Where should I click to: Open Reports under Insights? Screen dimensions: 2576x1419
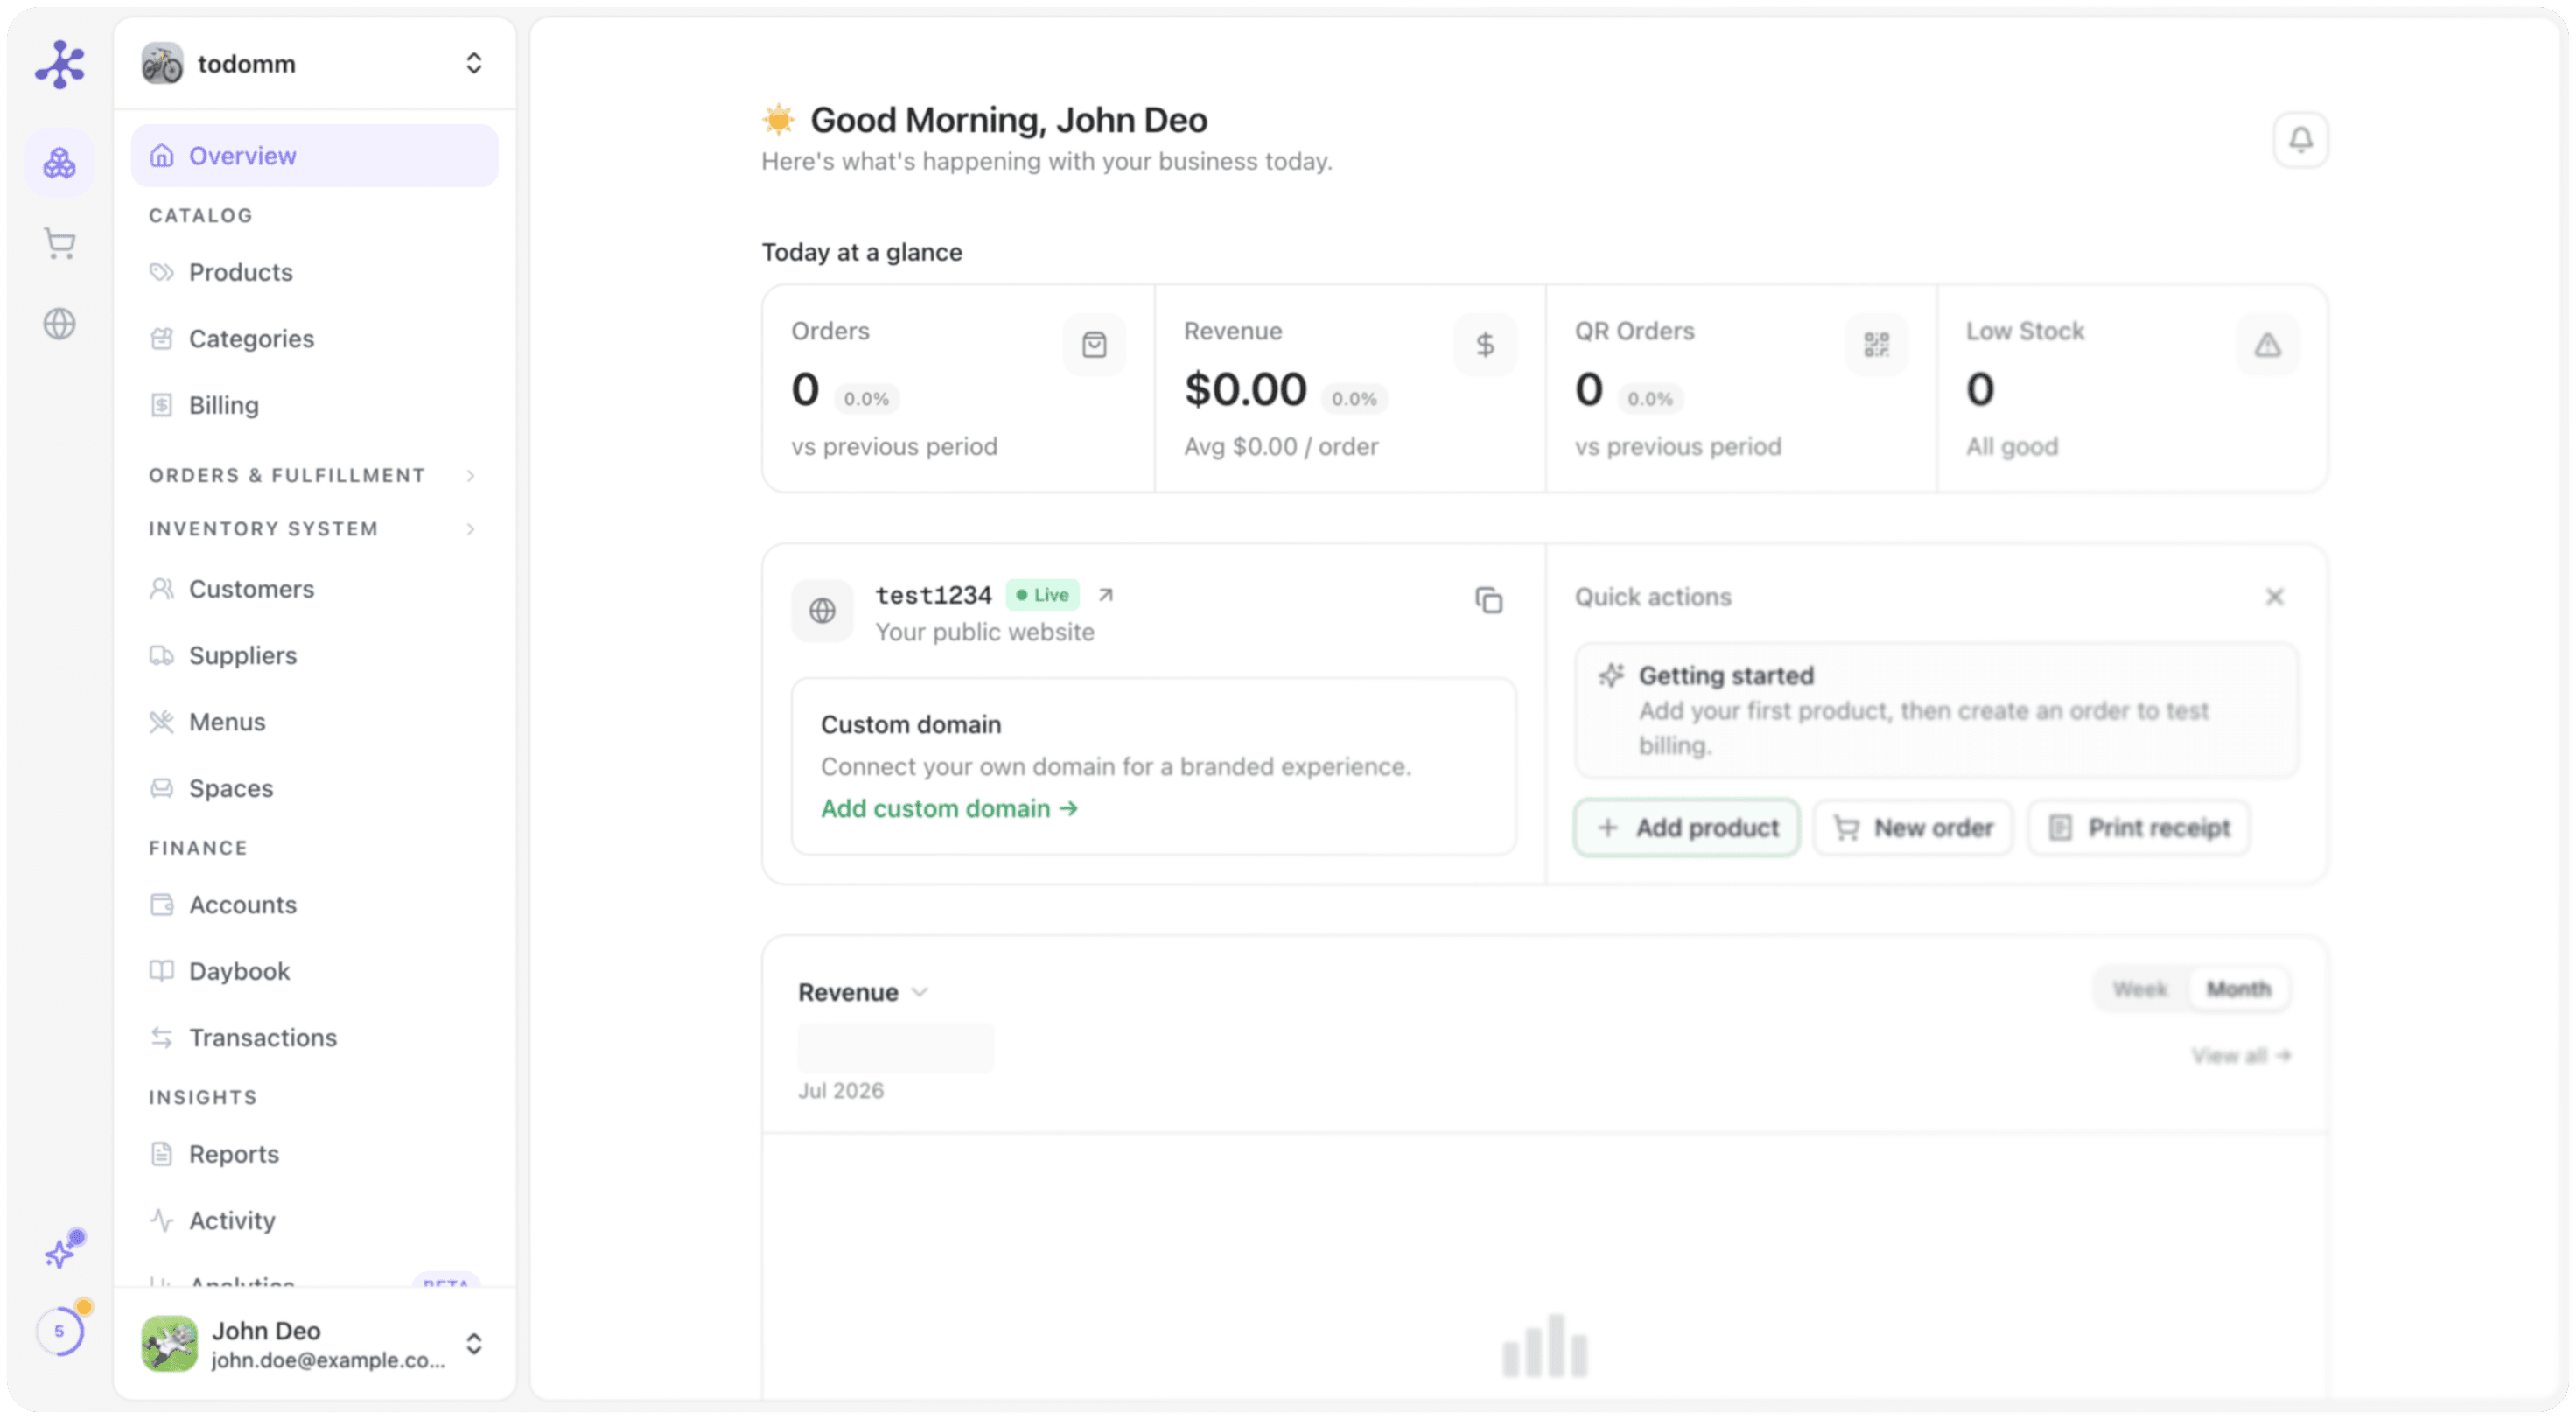pyautogui.click(x=314, y=1155)
